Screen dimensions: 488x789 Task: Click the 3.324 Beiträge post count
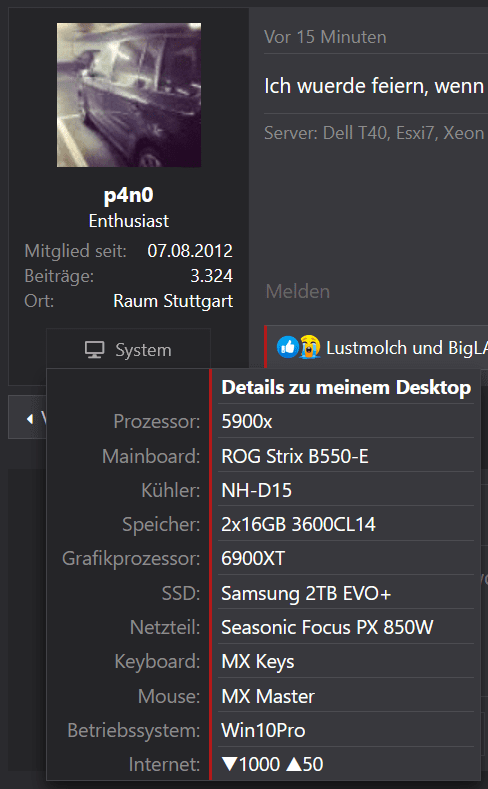pyautogui.click(x=212, y=276)
